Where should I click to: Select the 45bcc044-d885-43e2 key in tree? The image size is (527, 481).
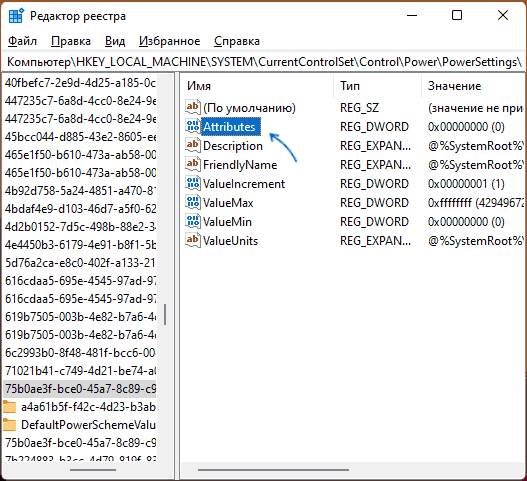pos(80,137)
